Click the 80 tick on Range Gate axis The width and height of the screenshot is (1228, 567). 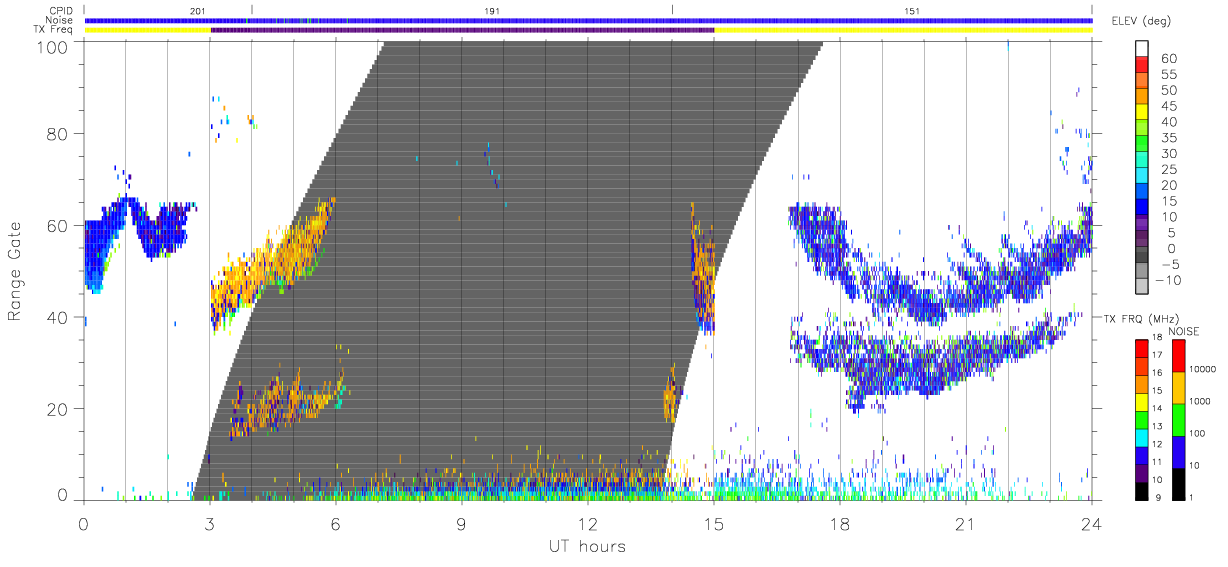click(56, 133)
